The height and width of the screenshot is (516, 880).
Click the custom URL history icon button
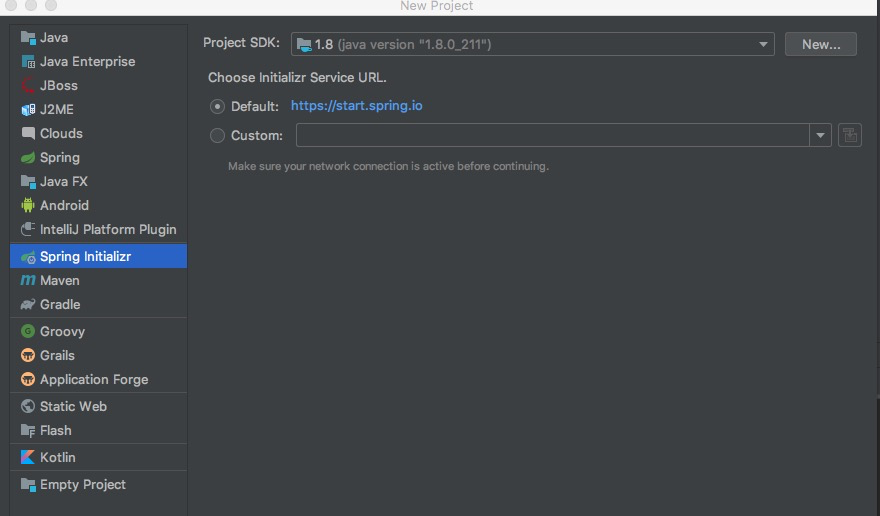coord(850,135)
